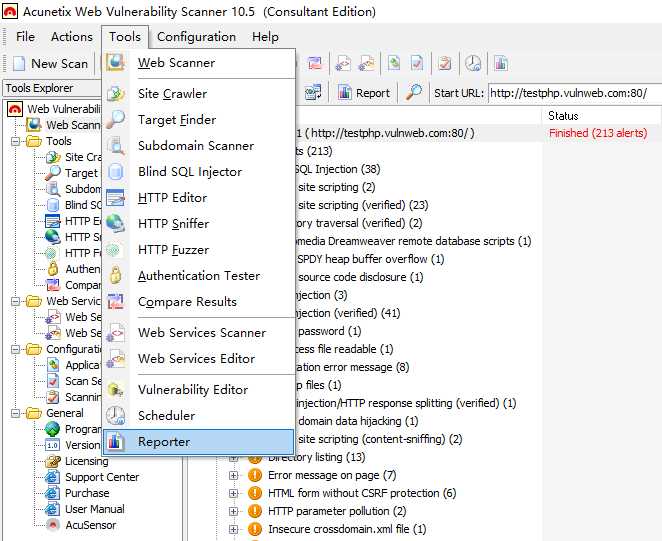Click the green Application Settings toolbar icon
This screenshot has height=541, width=662.
coord(394,63)
